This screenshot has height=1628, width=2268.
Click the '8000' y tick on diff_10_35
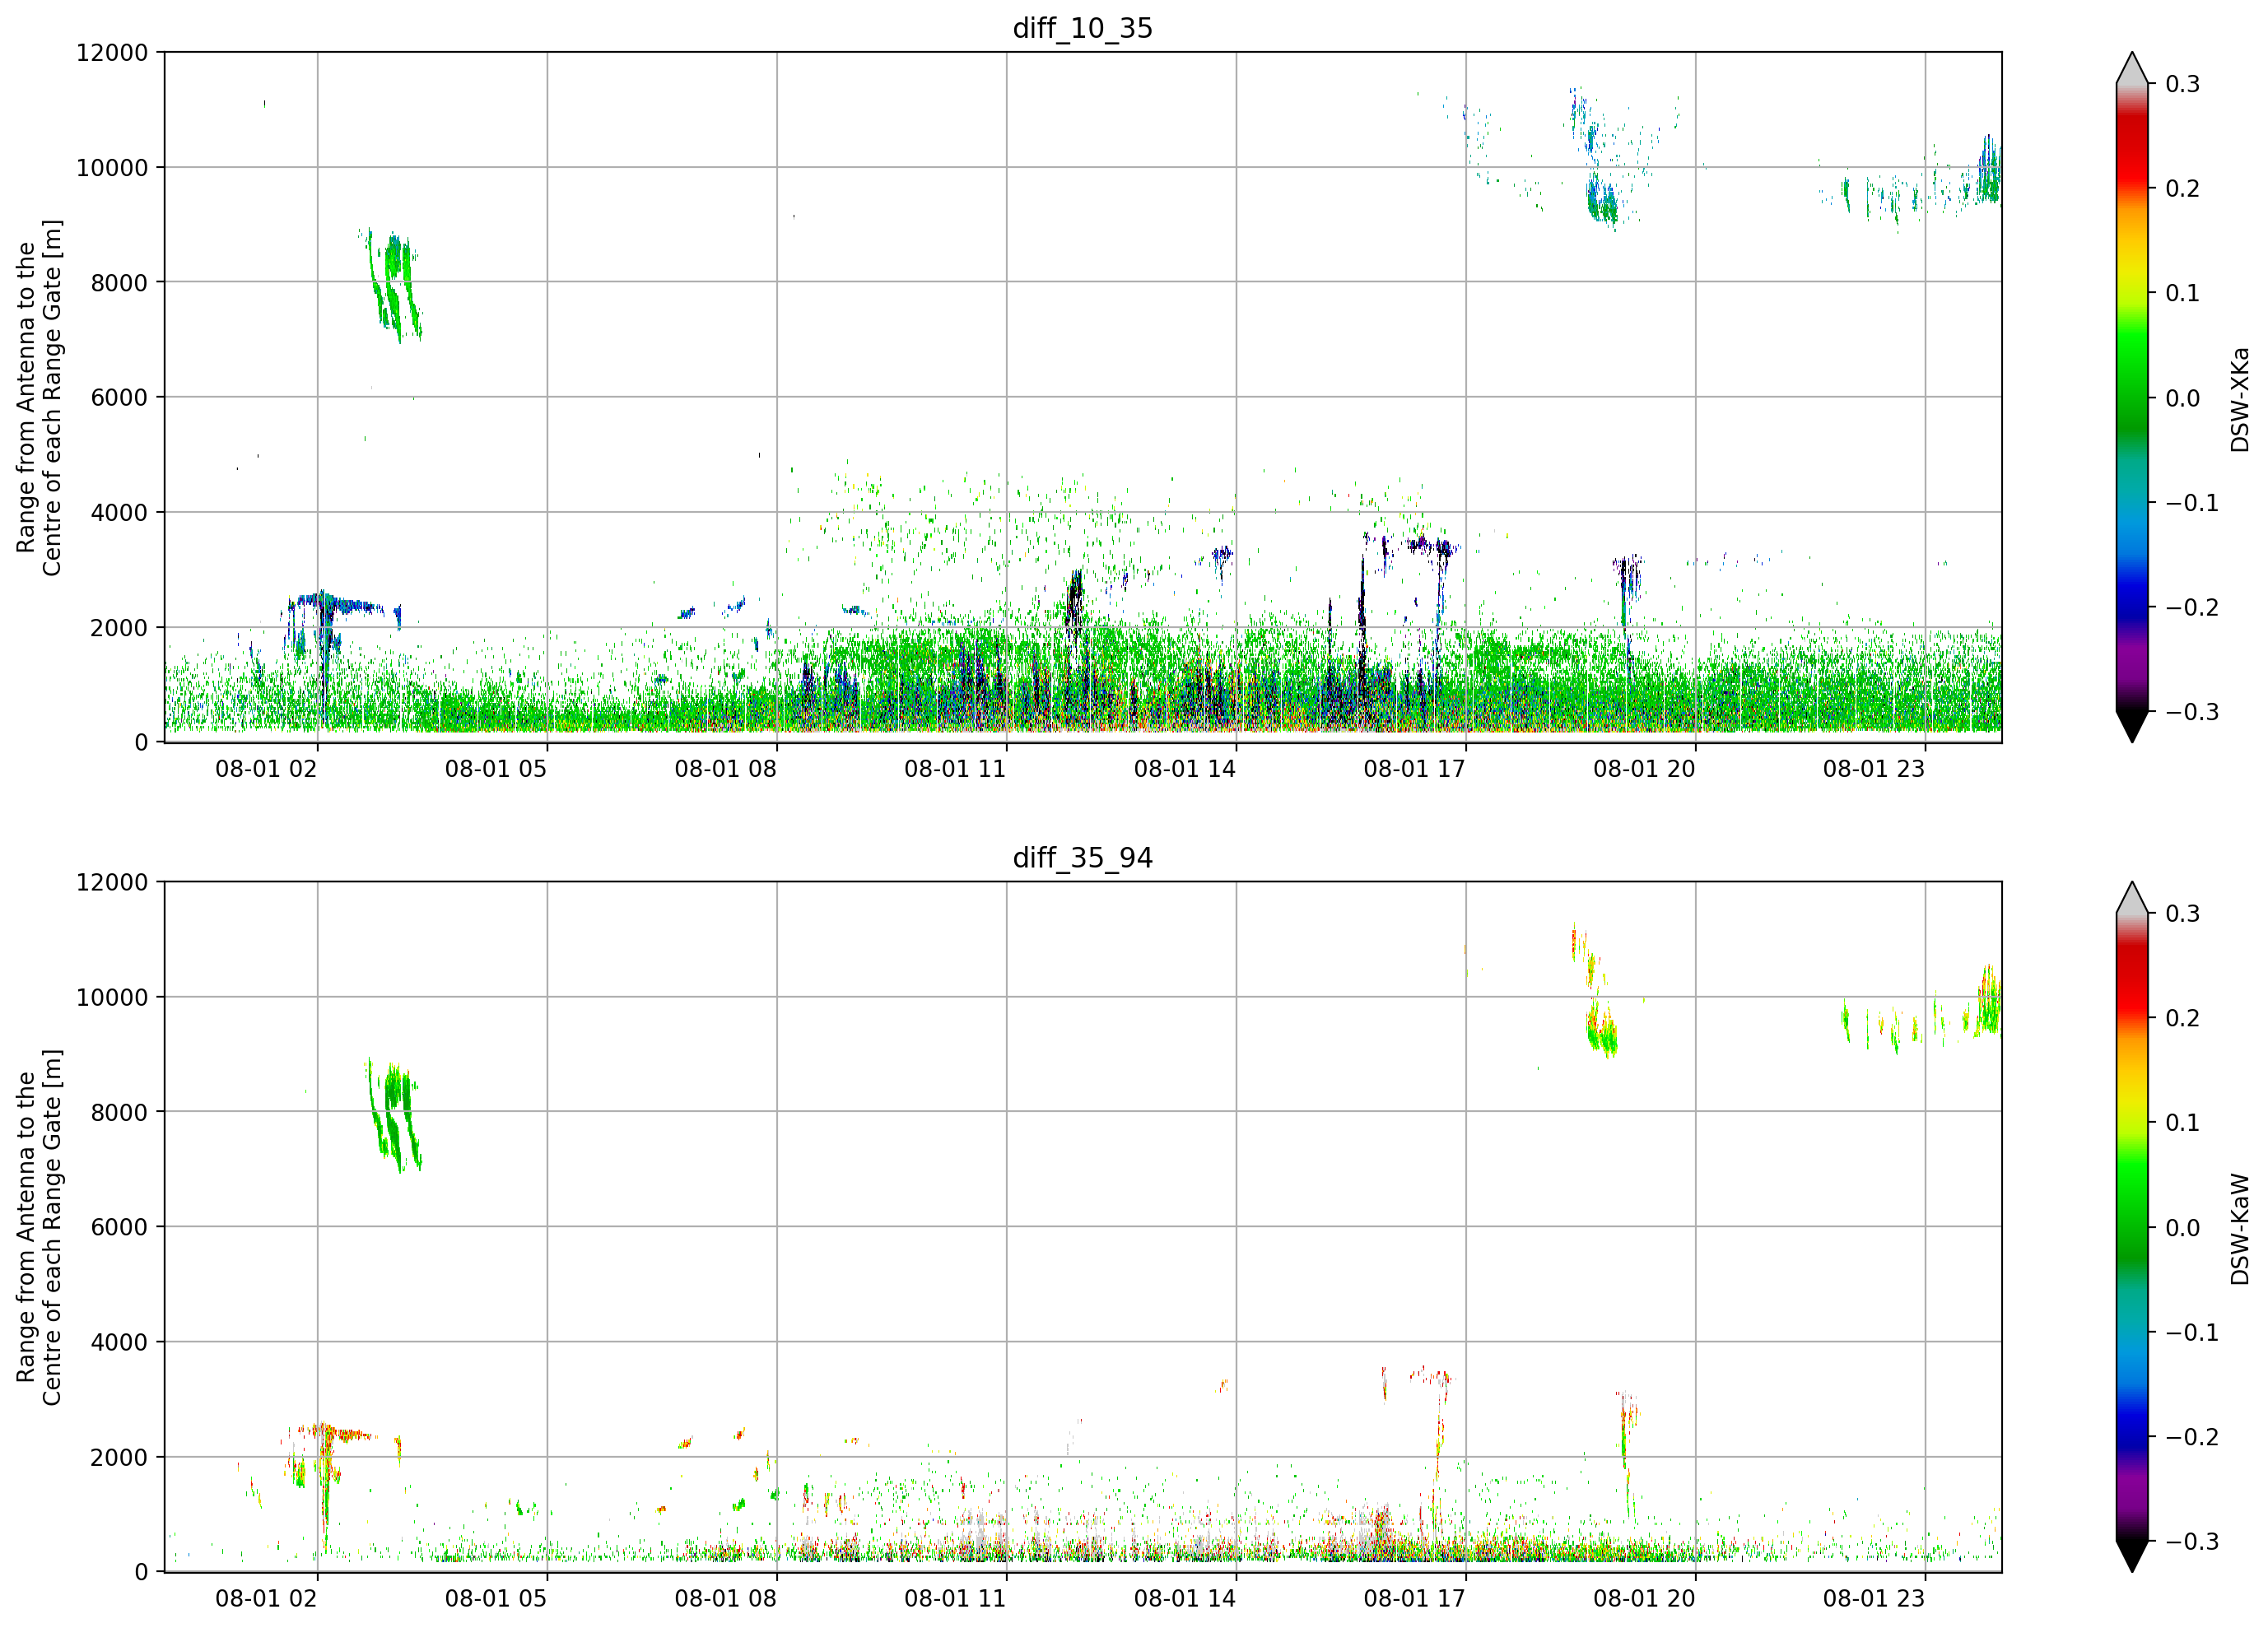pyautogui.click(x=119, y=282)
